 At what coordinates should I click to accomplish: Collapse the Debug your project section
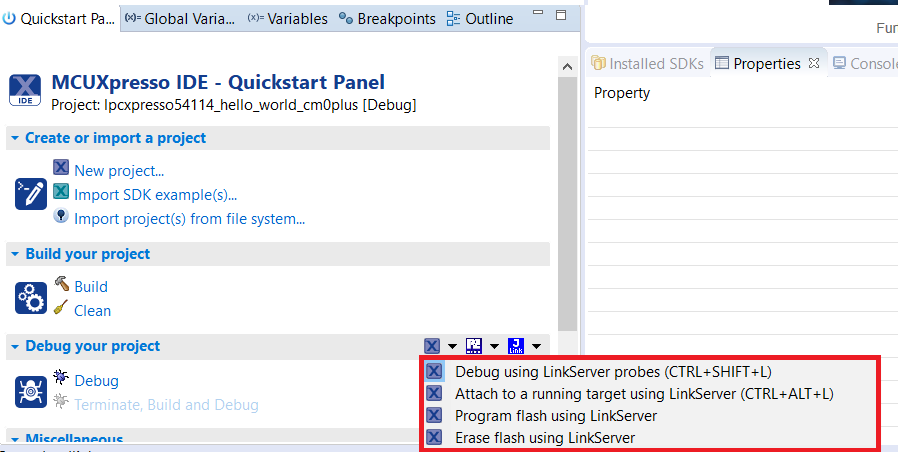click(15, 346)
